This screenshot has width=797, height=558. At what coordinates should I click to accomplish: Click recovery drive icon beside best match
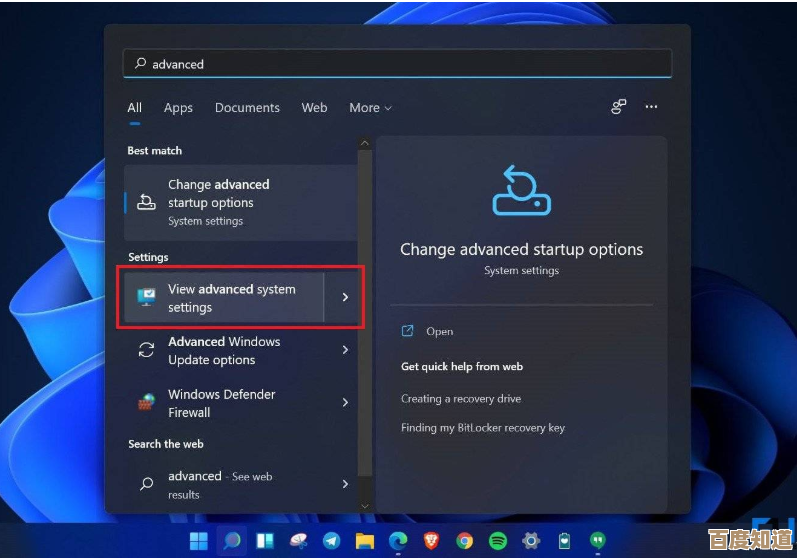(x=146, y=202)
